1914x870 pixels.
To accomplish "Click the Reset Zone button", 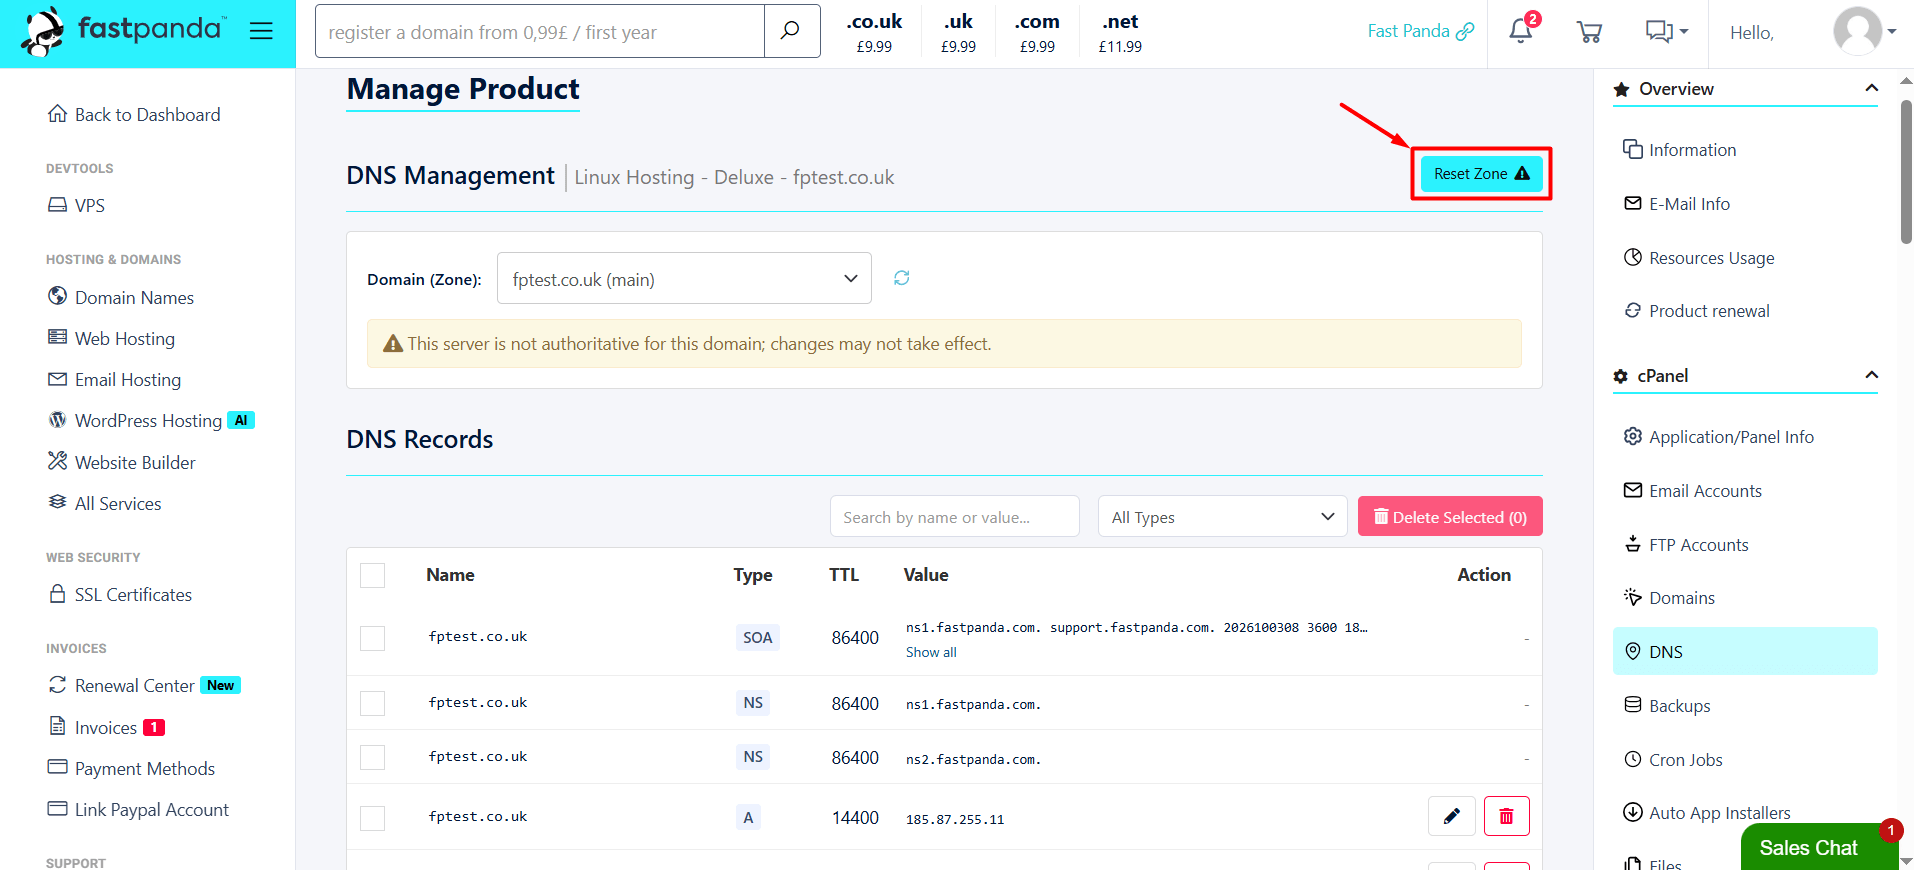I will click(1481, 174).
